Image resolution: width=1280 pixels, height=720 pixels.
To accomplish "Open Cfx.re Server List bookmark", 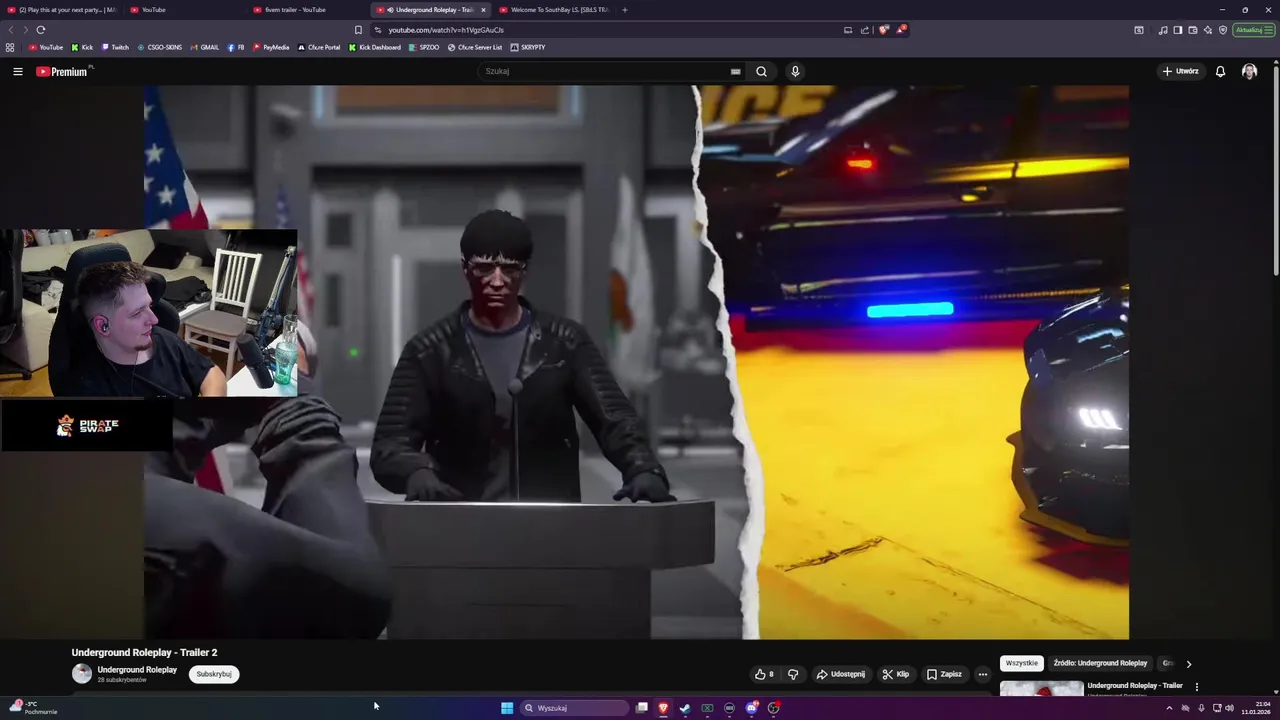I will point(475,47).
